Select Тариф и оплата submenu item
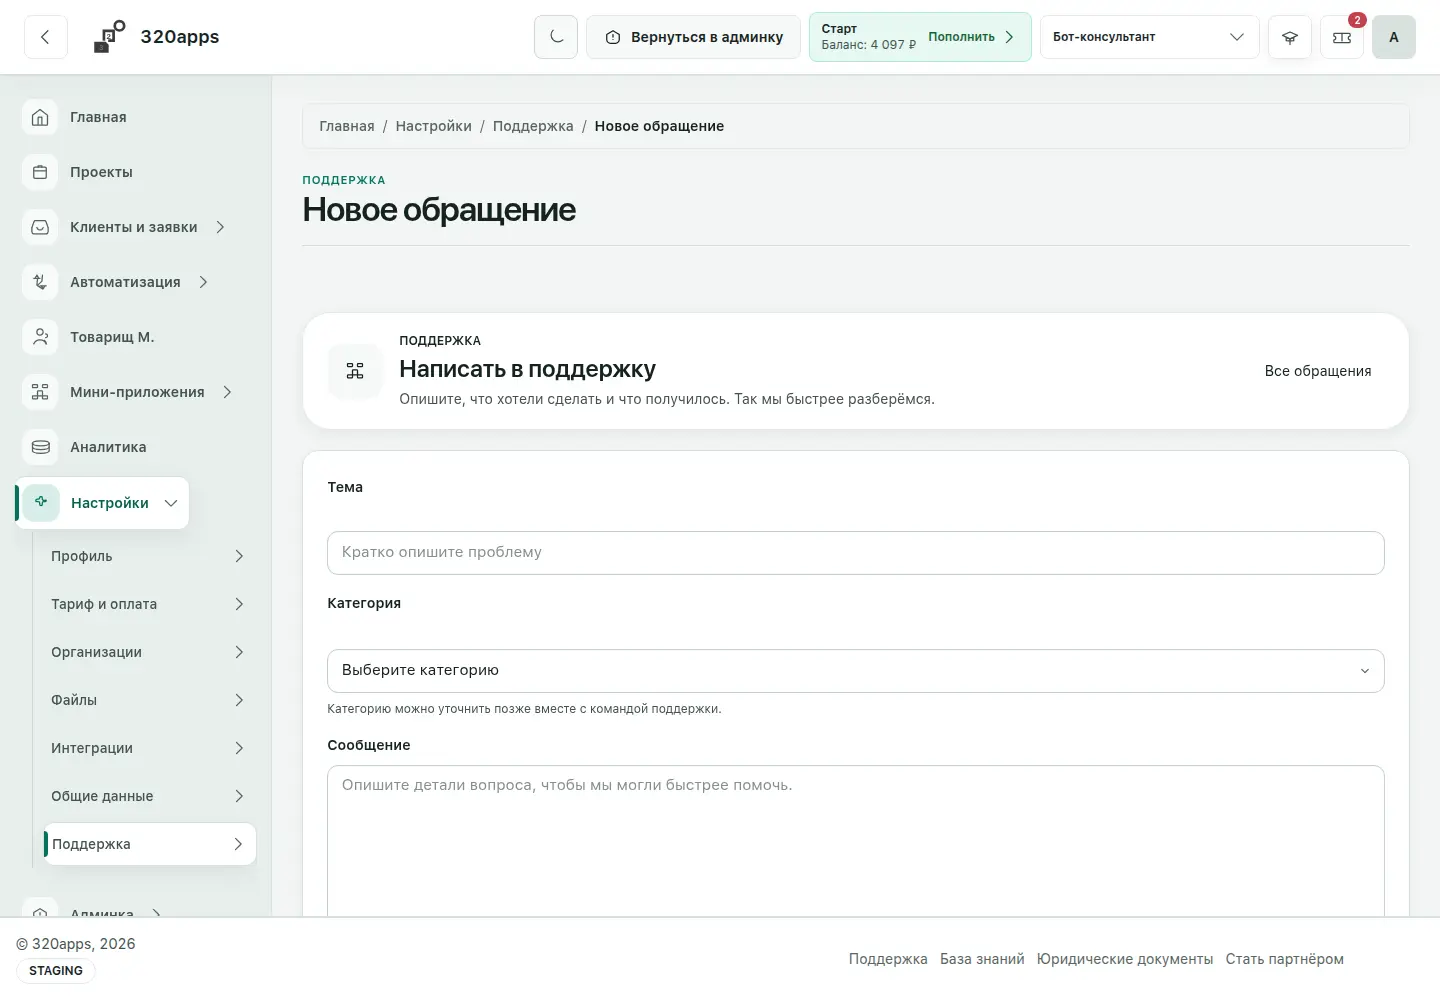The width and height of the screenshot is (1440, 1000). pyautogui.click(x=148, y=604)
